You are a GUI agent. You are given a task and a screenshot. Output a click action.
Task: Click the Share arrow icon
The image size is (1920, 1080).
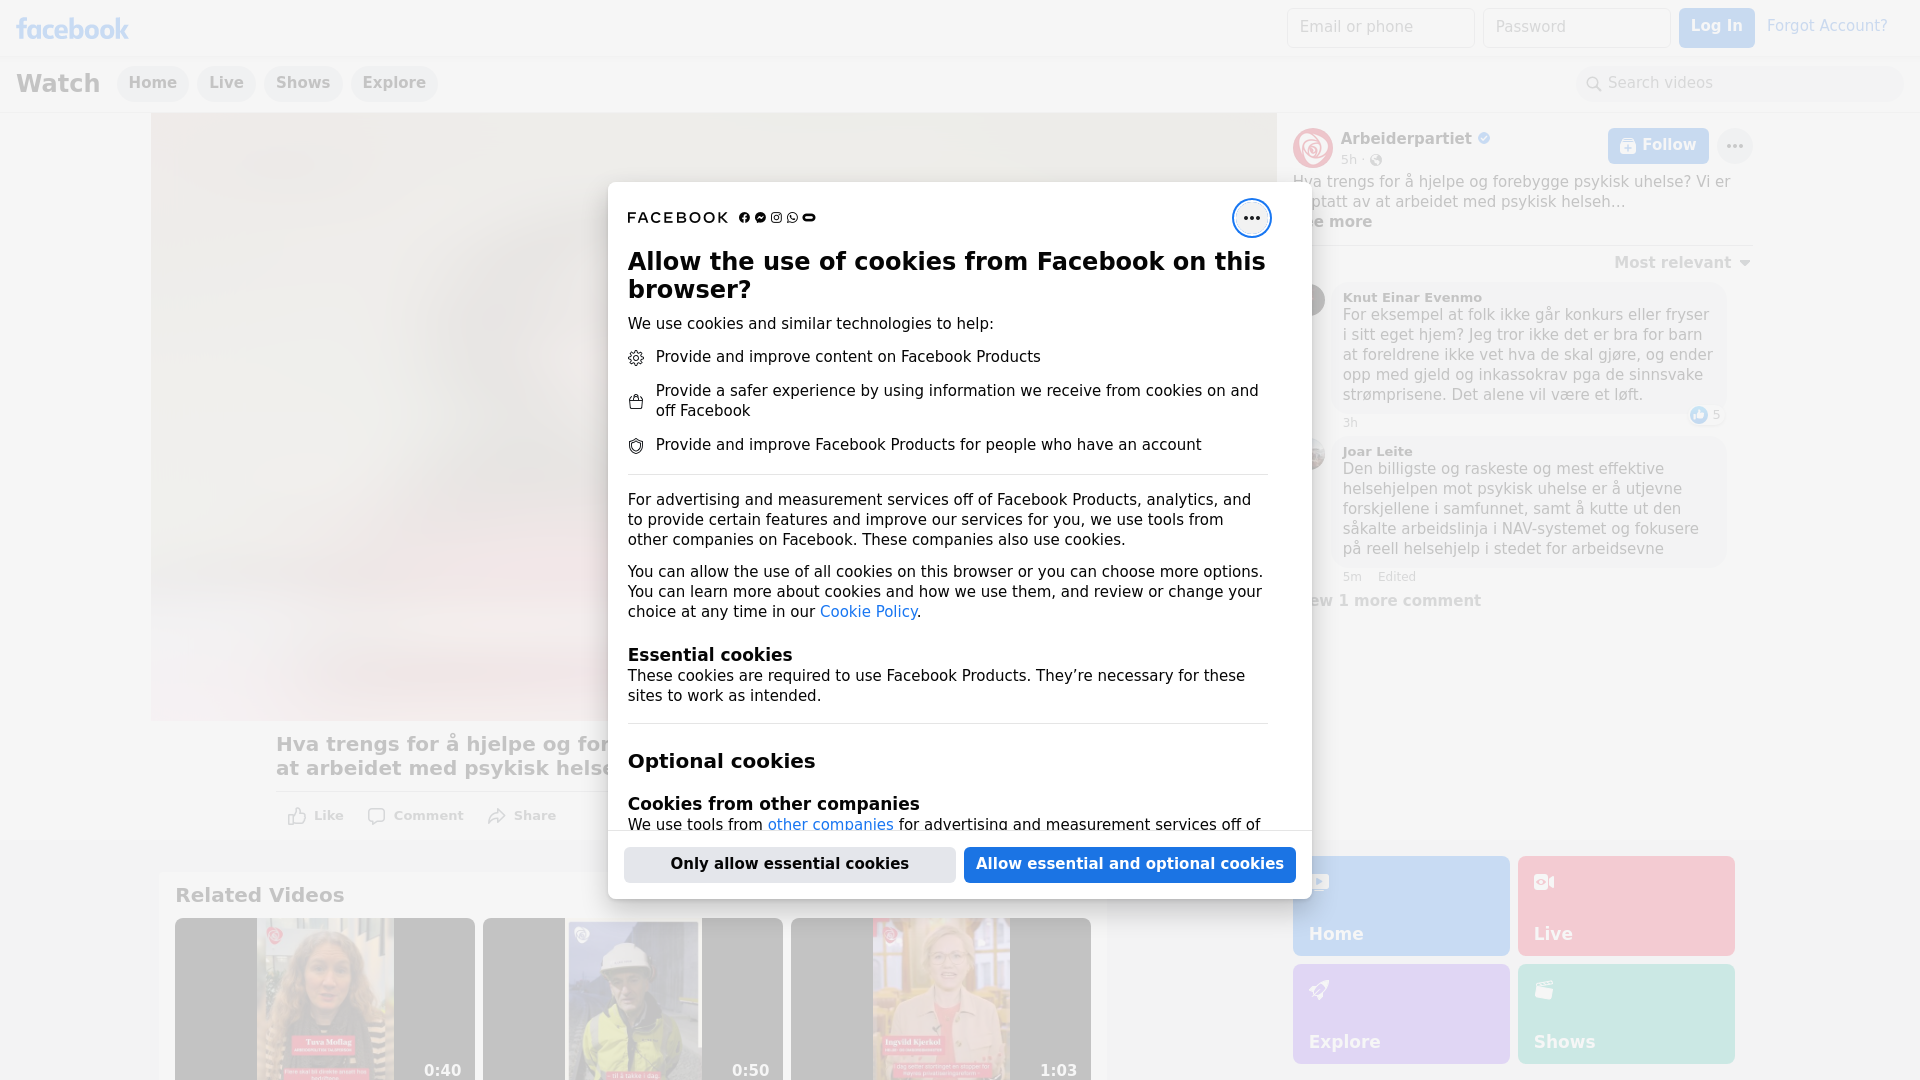pos(497,816)
